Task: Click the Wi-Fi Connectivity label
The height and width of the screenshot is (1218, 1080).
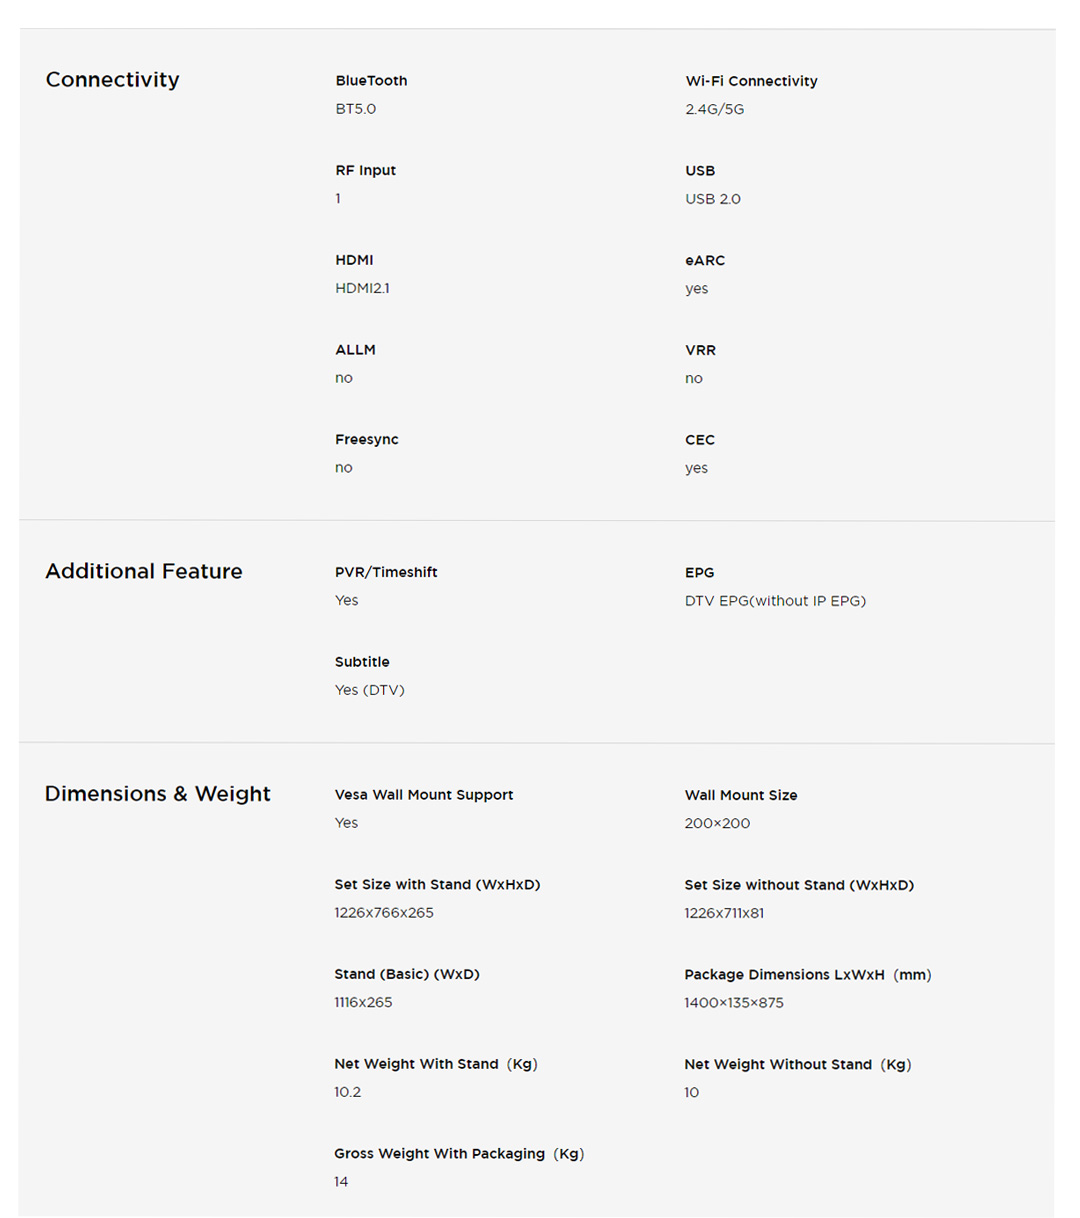Action: pos(751,81)
